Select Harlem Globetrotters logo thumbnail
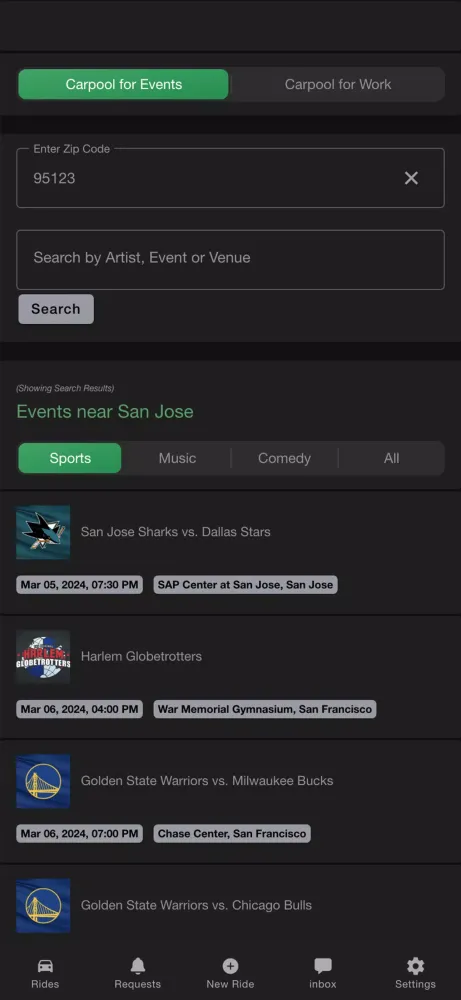 [43, 656]
